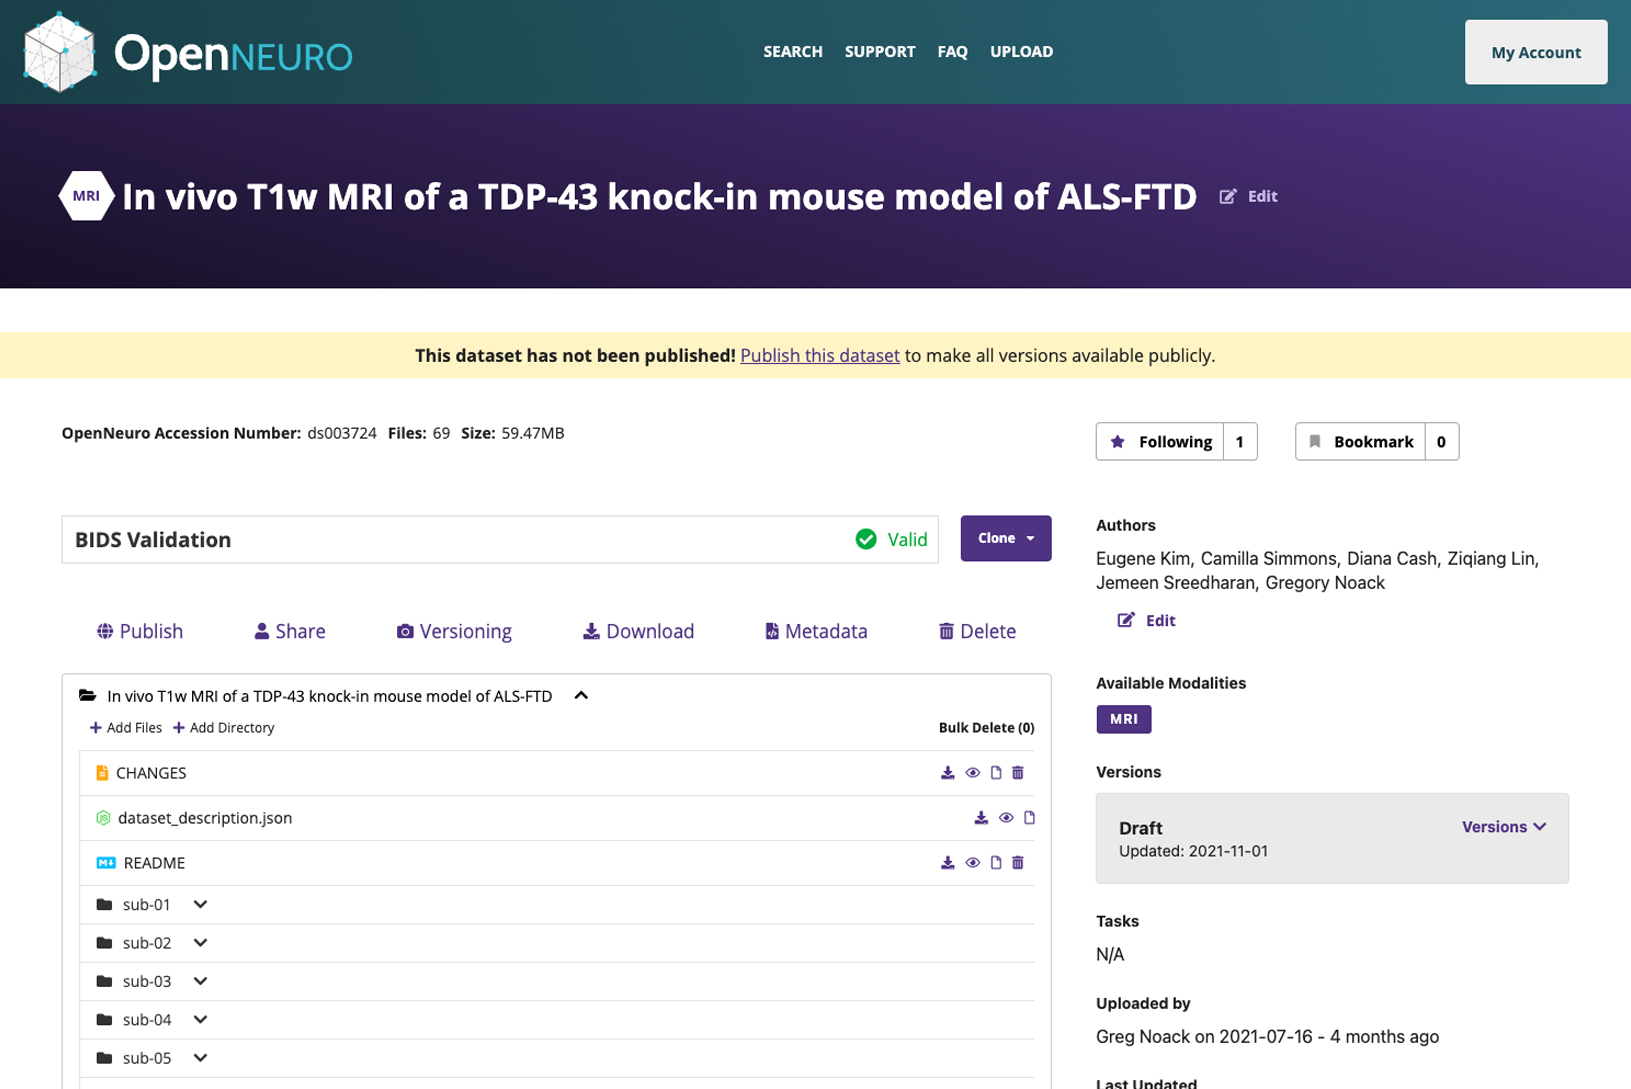View the CHANGES file with eye icon

(x=972, y=773)
